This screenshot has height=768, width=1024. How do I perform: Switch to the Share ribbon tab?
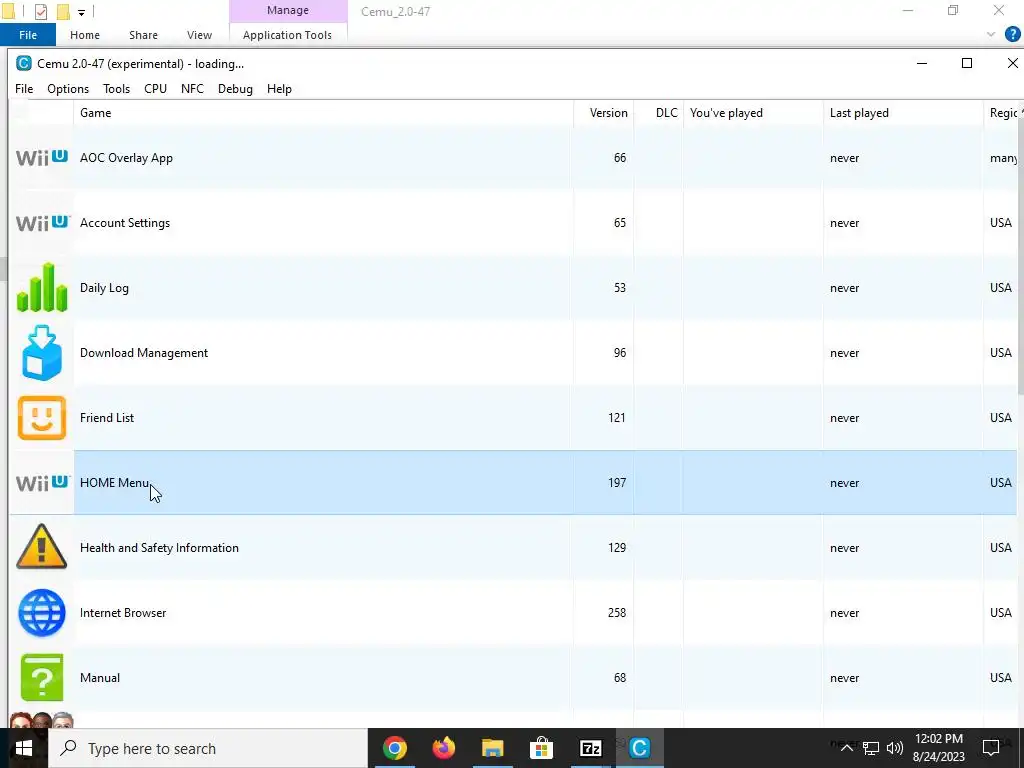point(143,35)
